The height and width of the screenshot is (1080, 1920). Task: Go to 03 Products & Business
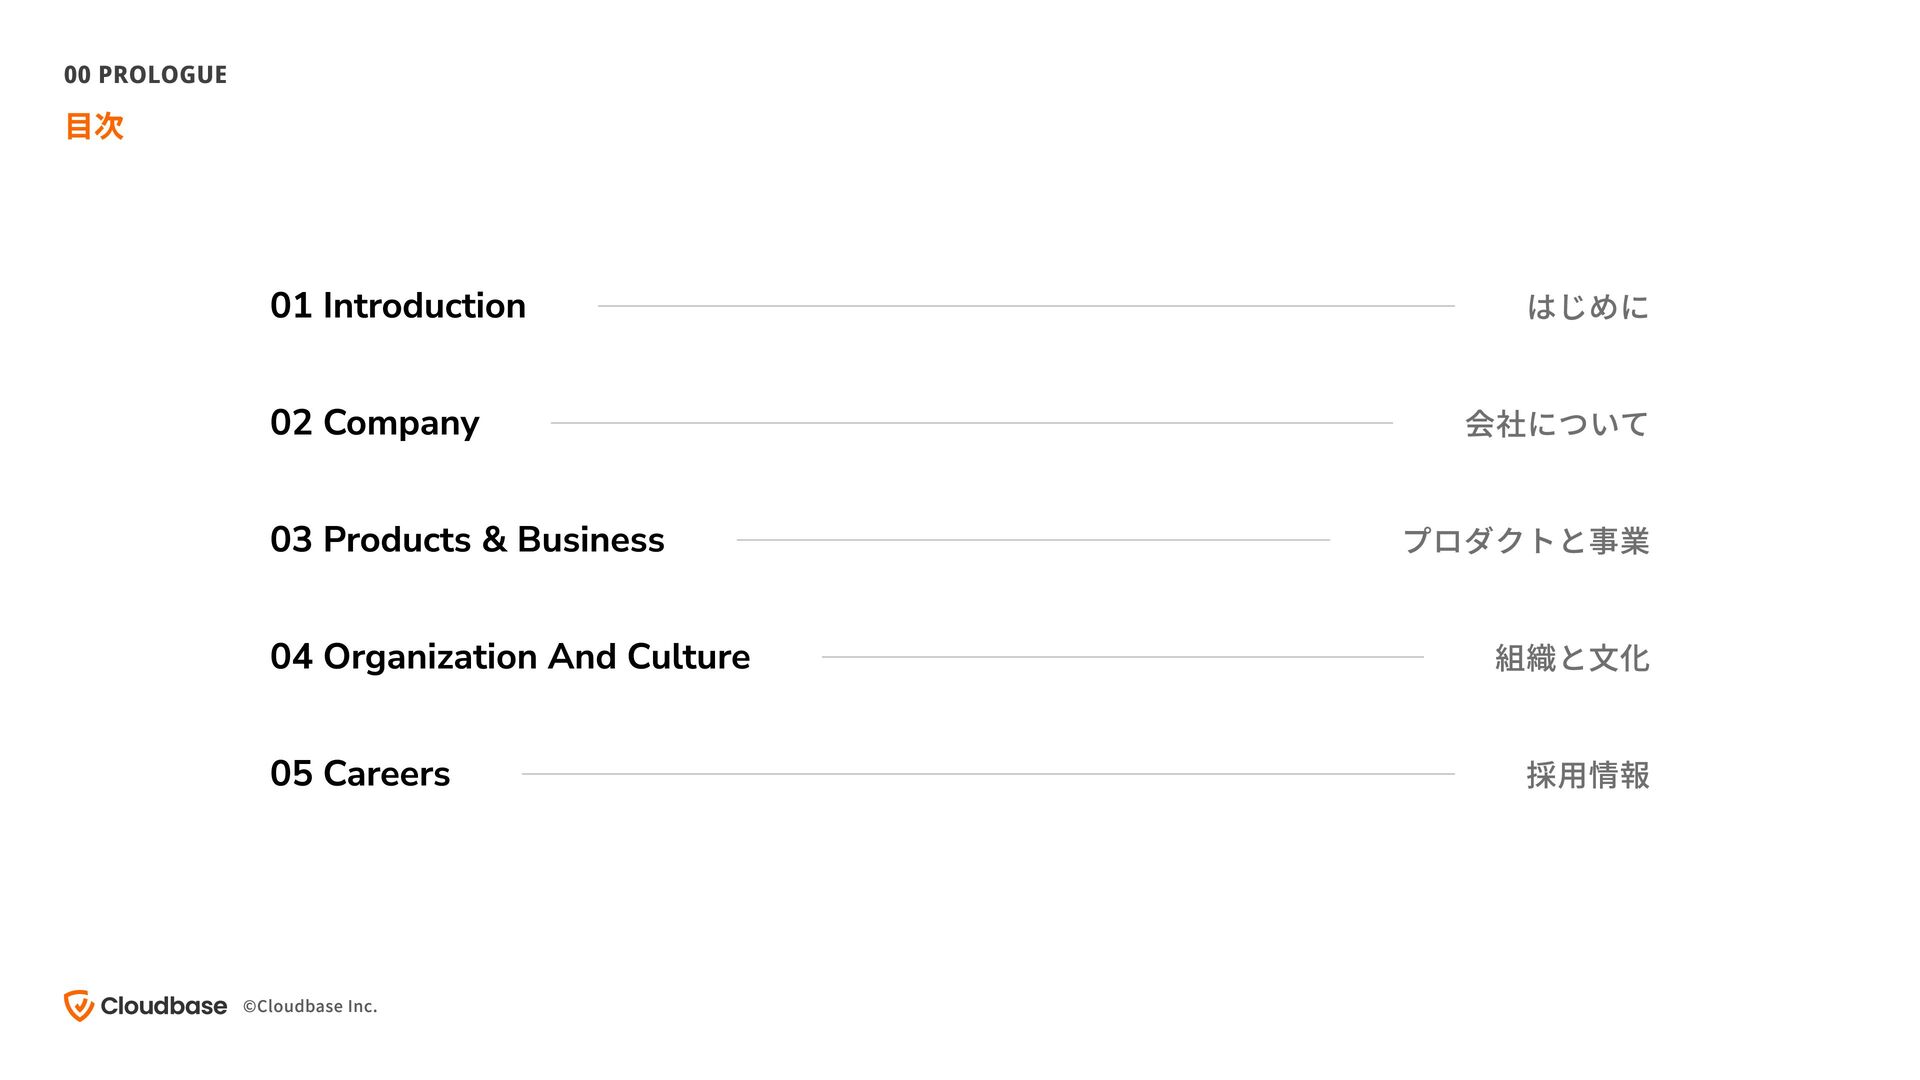tap(467, 540)
